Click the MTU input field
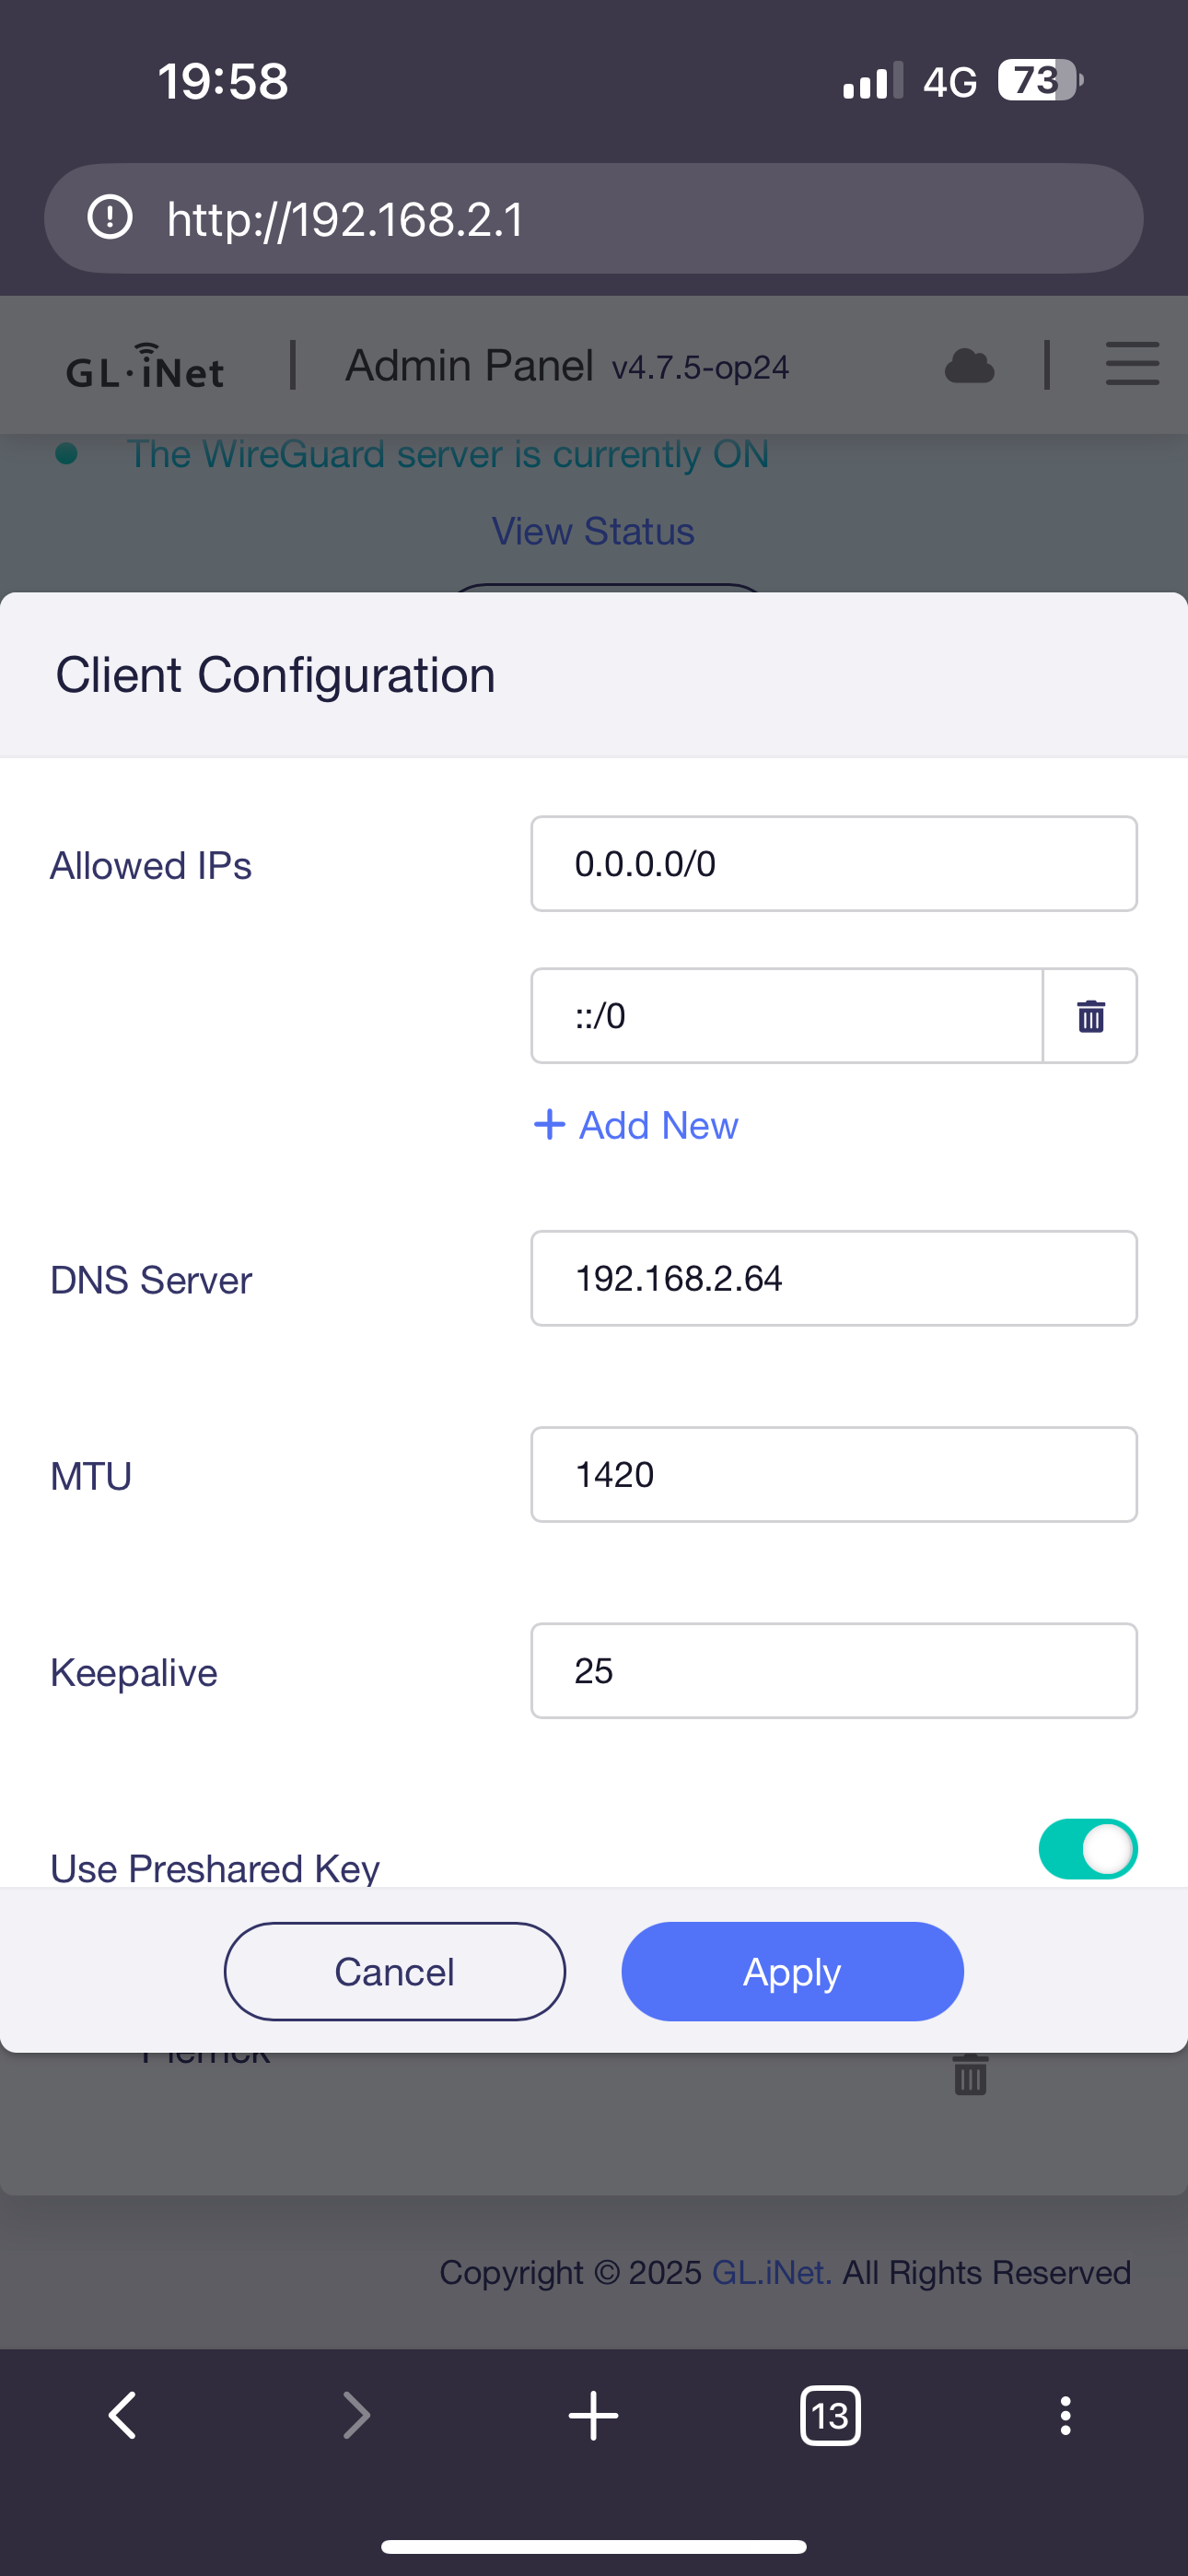The image size is (1188, 2576). (x=833, y=1474)
